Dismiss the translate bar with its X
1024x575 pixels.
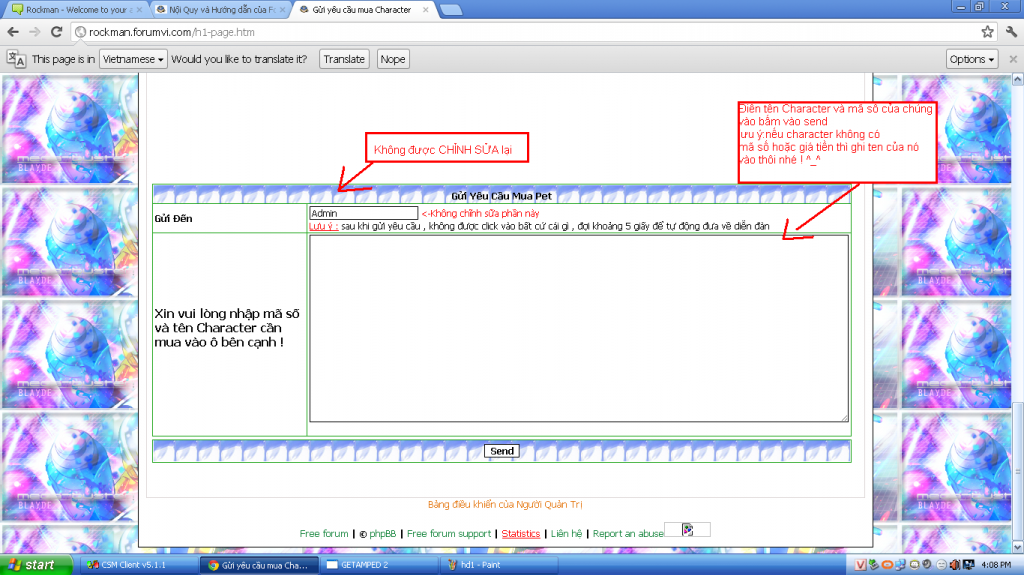click(1013, 59)
